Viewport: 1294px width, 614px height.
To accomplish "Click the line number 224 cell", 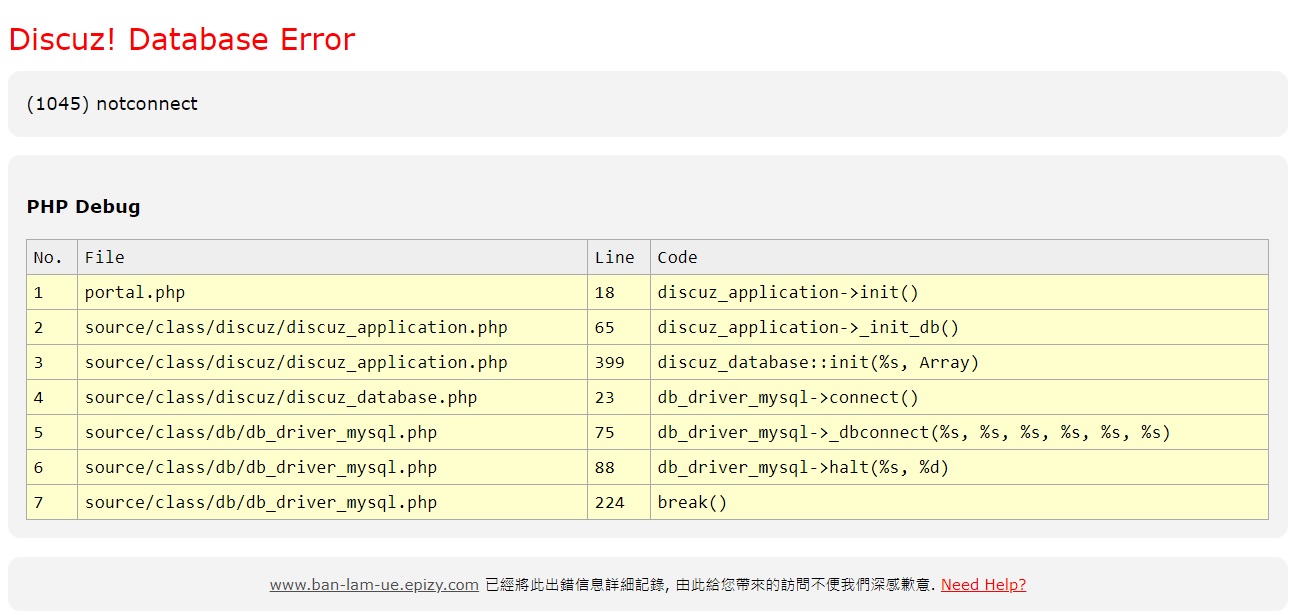I will pyautogui.click(x=609, y=502).
